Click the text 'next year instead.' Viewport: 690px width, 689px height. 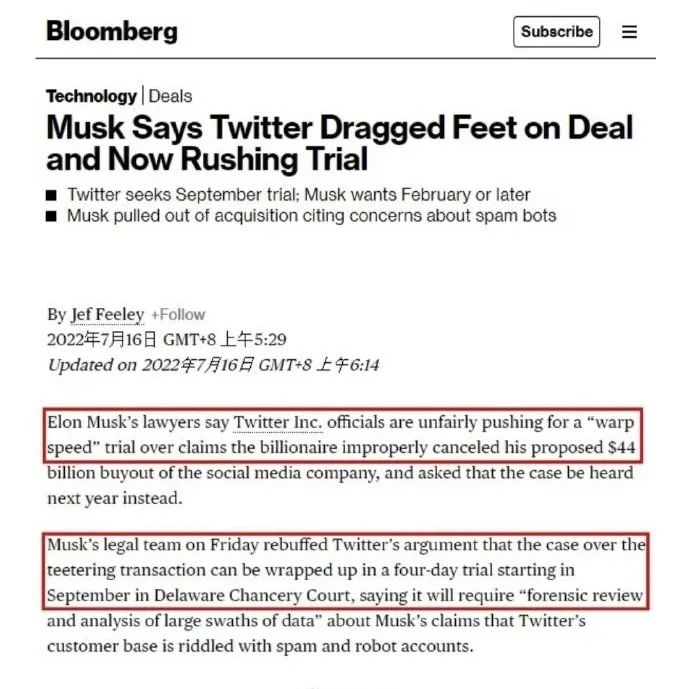coord(115,498)
